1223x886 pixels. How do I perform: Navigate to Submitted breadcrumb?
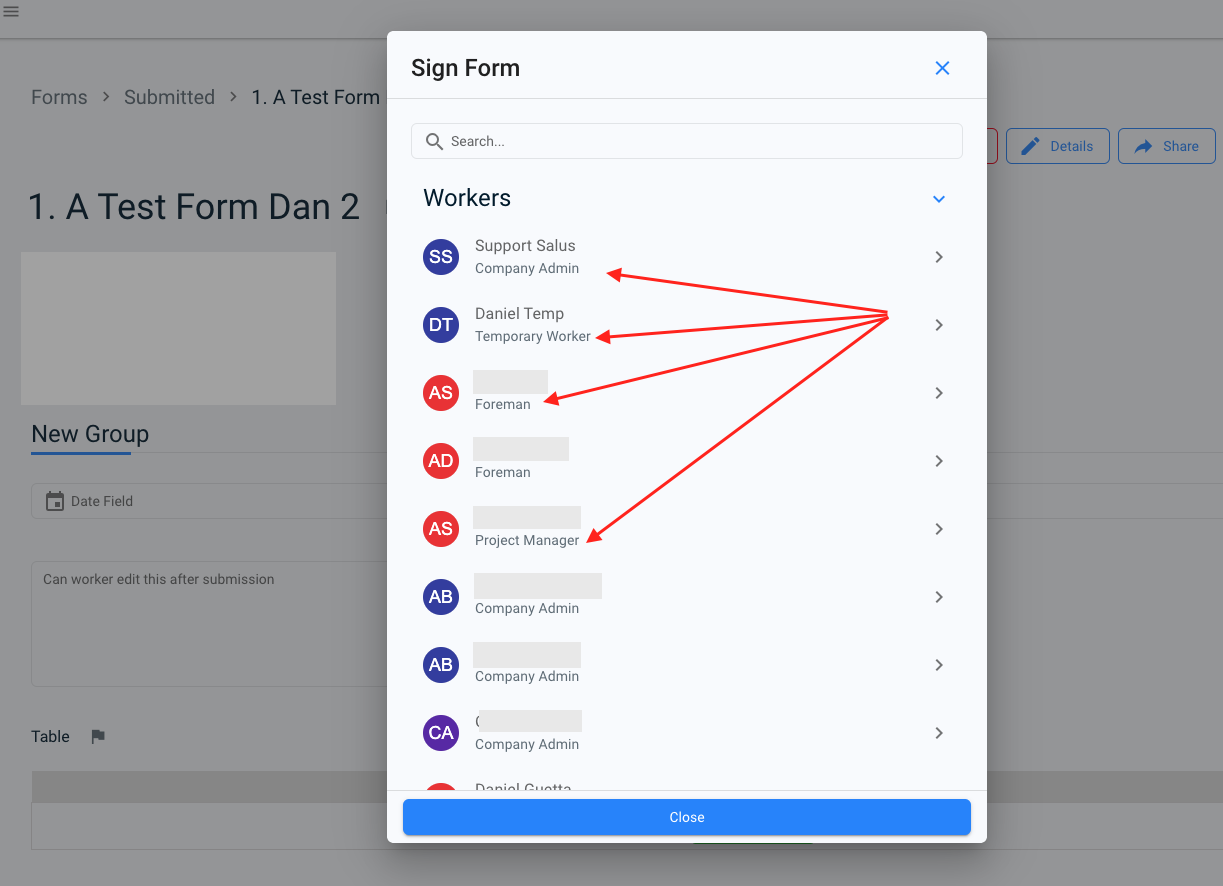[x=169, y=97]
